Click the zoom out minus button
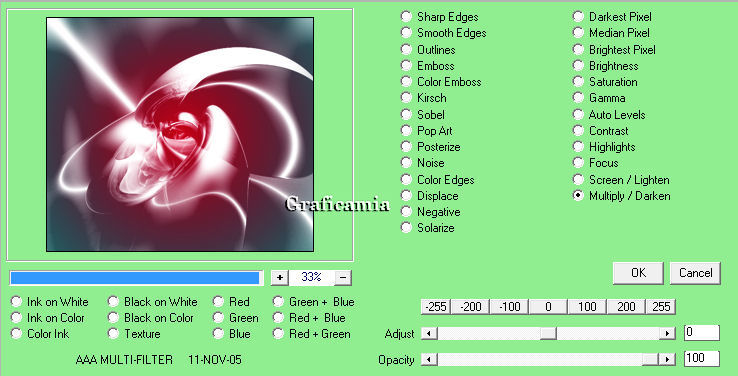This screenshot has height=376, width=738. (343, 278)
